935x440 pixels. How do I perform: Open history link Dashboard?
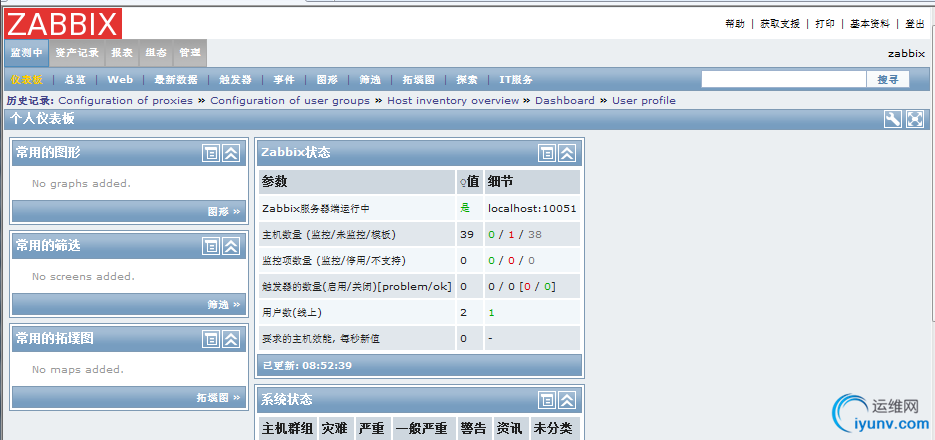(565, 100)
